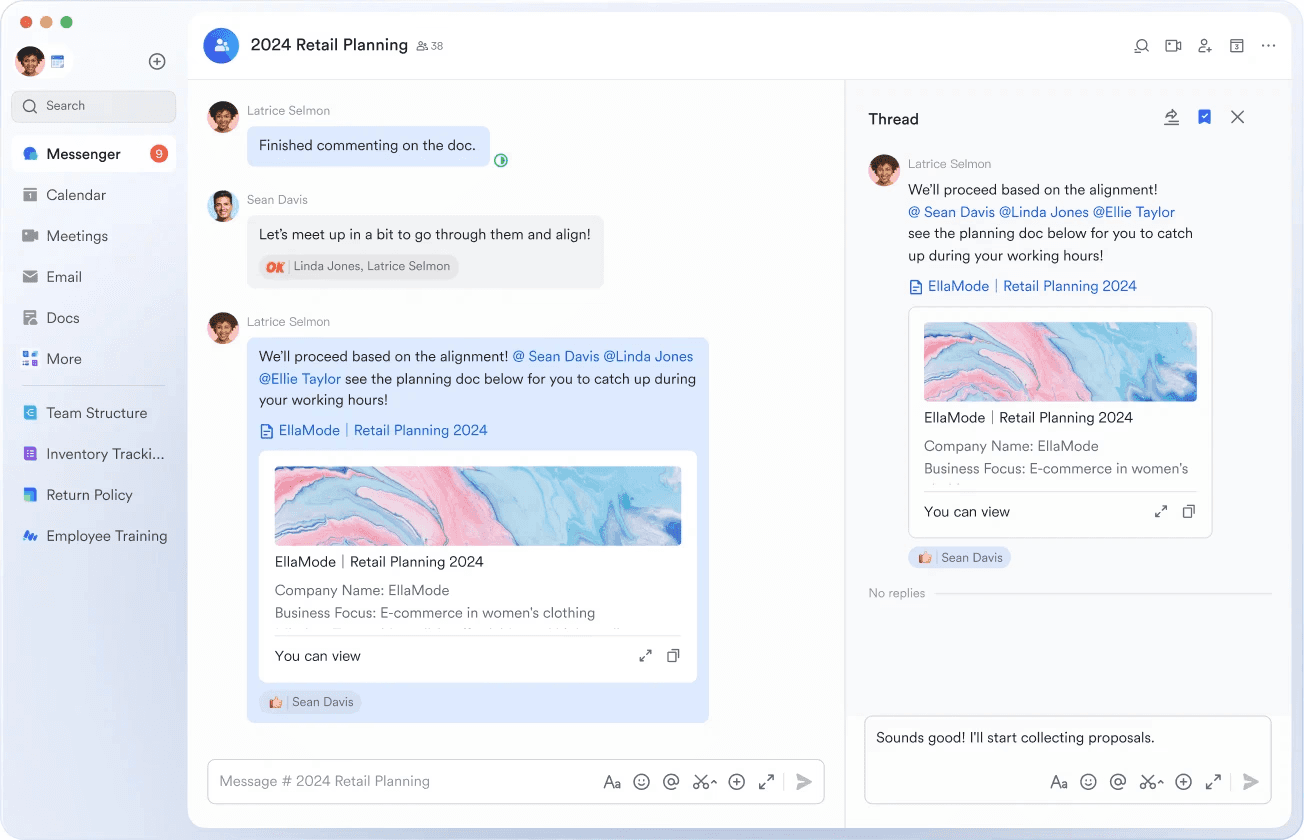Image resolution: width=1304 pixels, height=840 pixels.
Task: Open the Retail Planning 2024 document link
Action: coord(420,429)
